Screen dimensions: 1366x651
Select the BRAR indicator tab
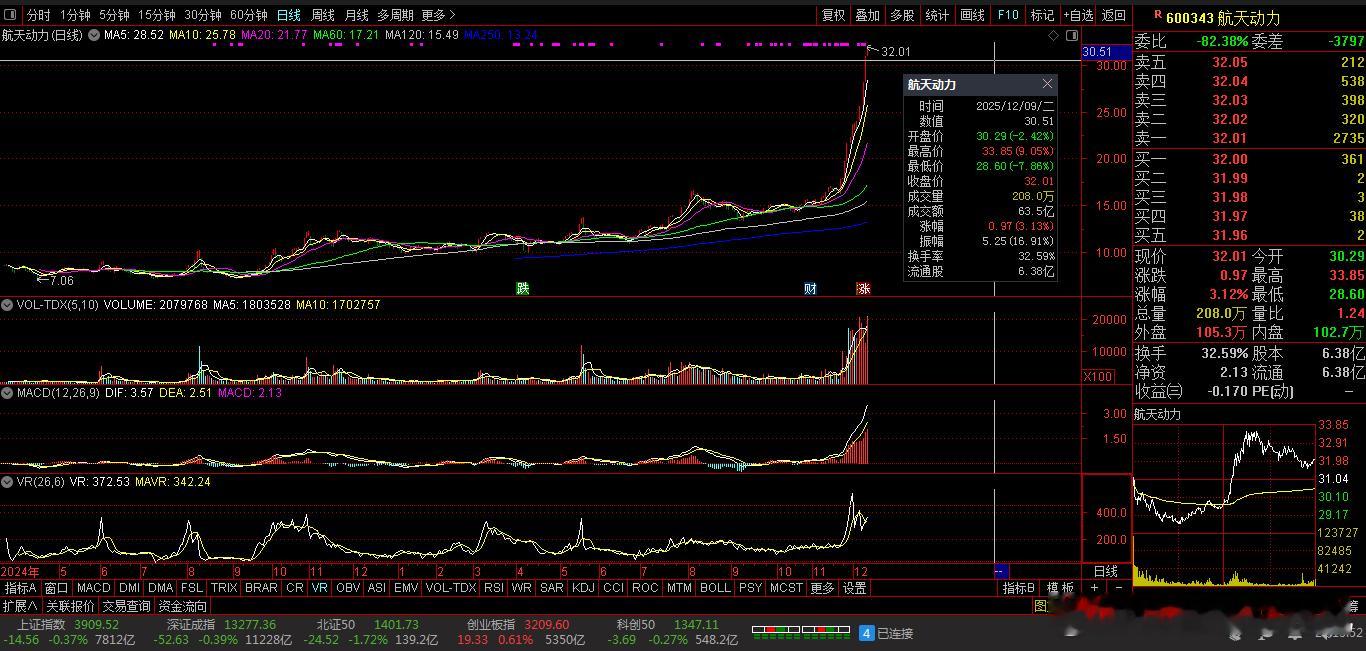[x=261, y=588]
